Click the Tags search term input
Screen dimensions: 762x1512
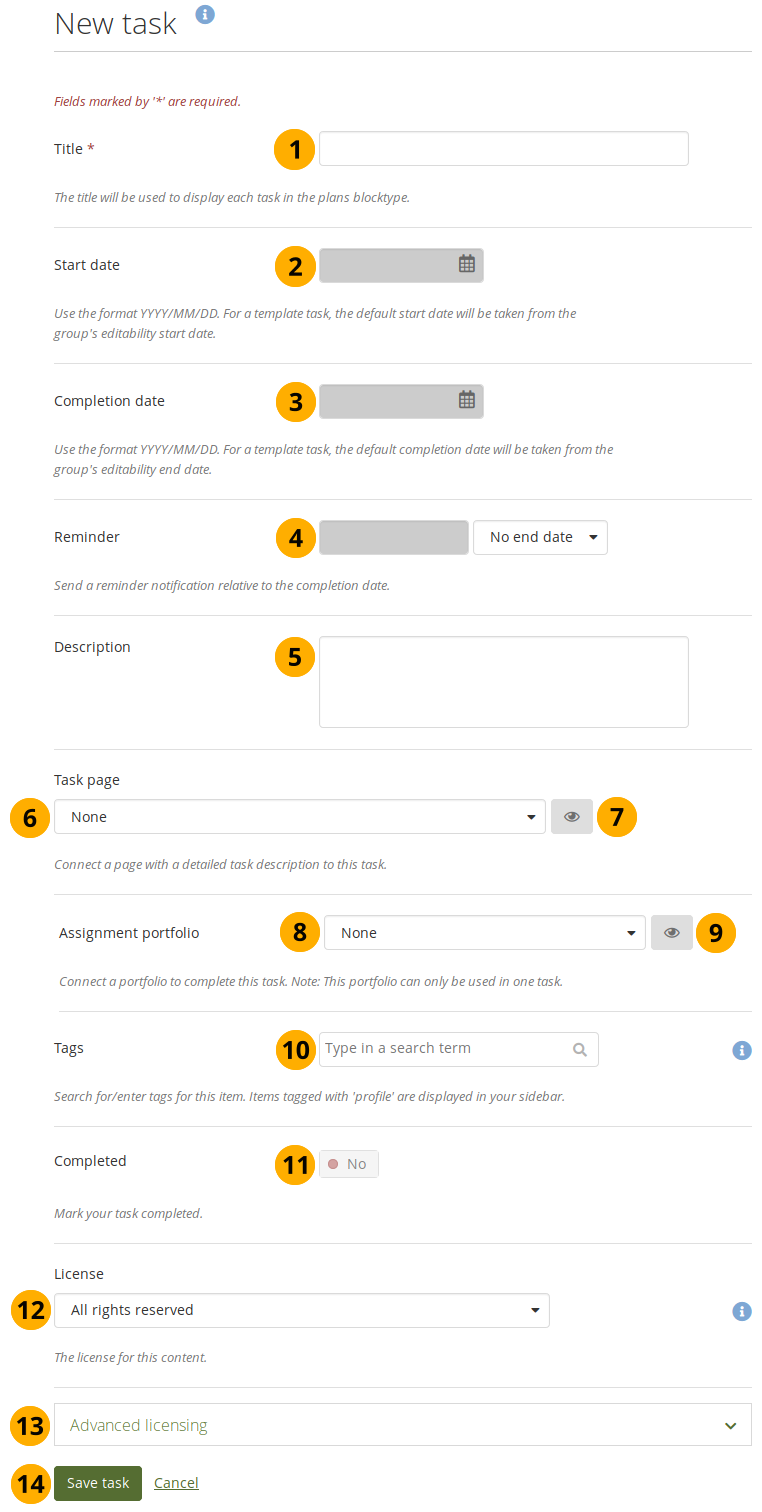coord(444,1049)
